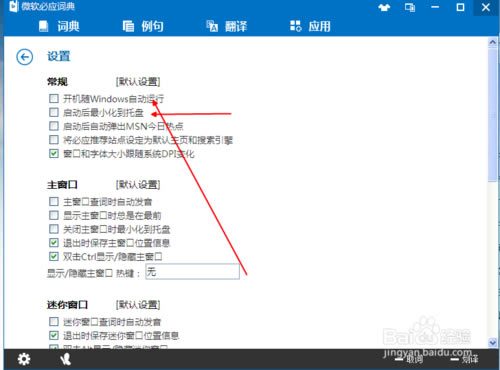Uncheck 双击Ctrl显示/隐藏主窗口
Screen dimensions: 500x370
(x=54, y=256)
